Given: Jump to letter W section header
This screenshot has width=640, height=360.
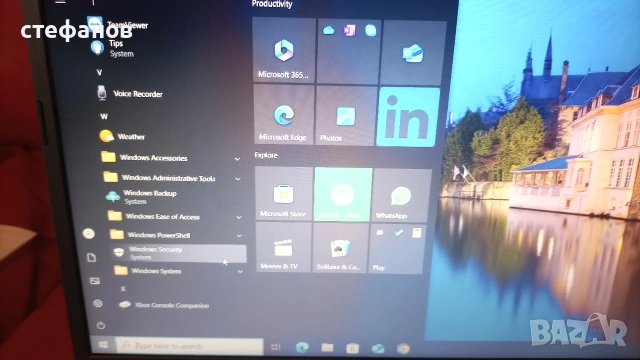Looking at the screenshot, I should click(104, 117).
